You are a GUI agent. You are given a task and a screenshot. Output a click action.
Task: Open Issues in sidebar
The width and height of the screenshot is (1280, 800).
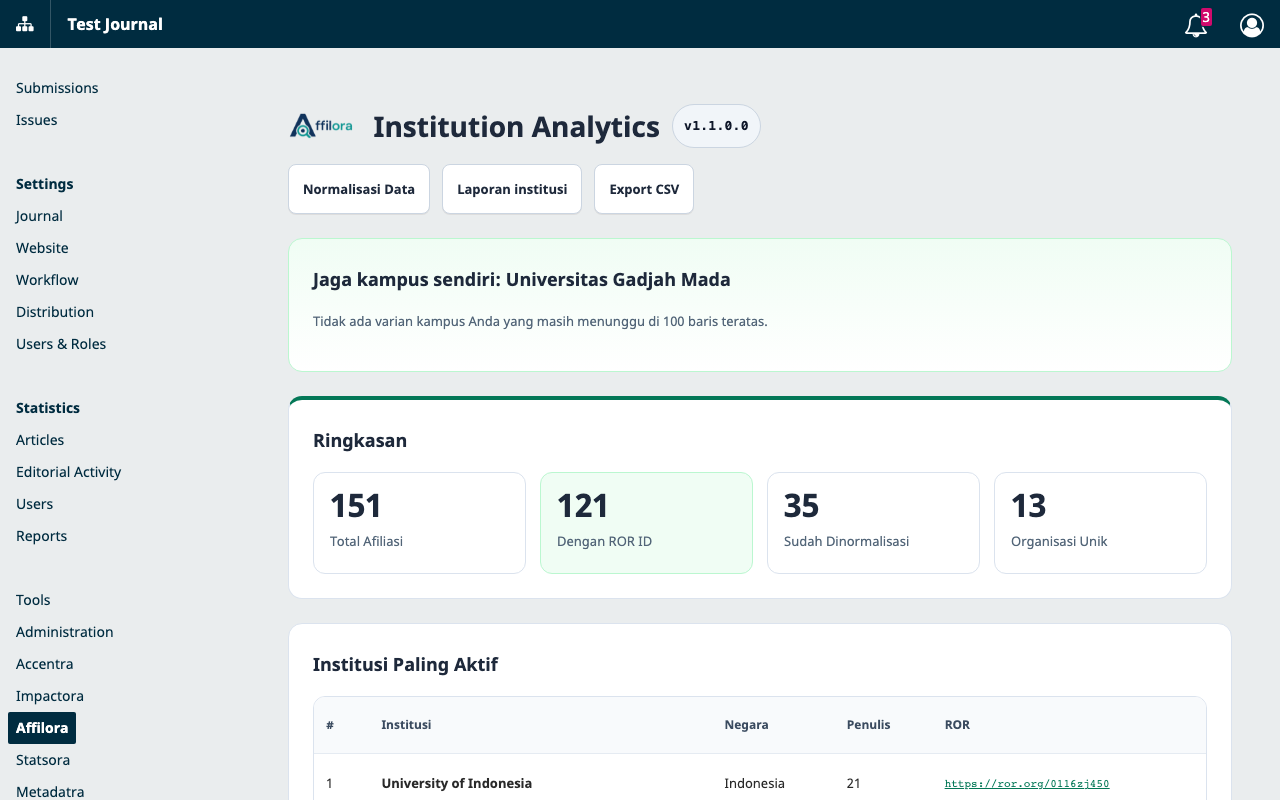coord(37,120)
